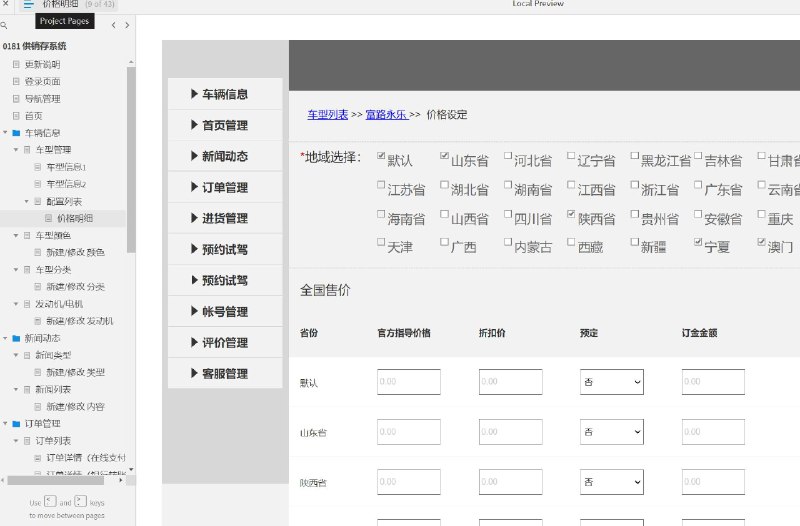
Task: Open 新建/修改 类型 page
Action: pyautogui.click(x=75, y=372)
